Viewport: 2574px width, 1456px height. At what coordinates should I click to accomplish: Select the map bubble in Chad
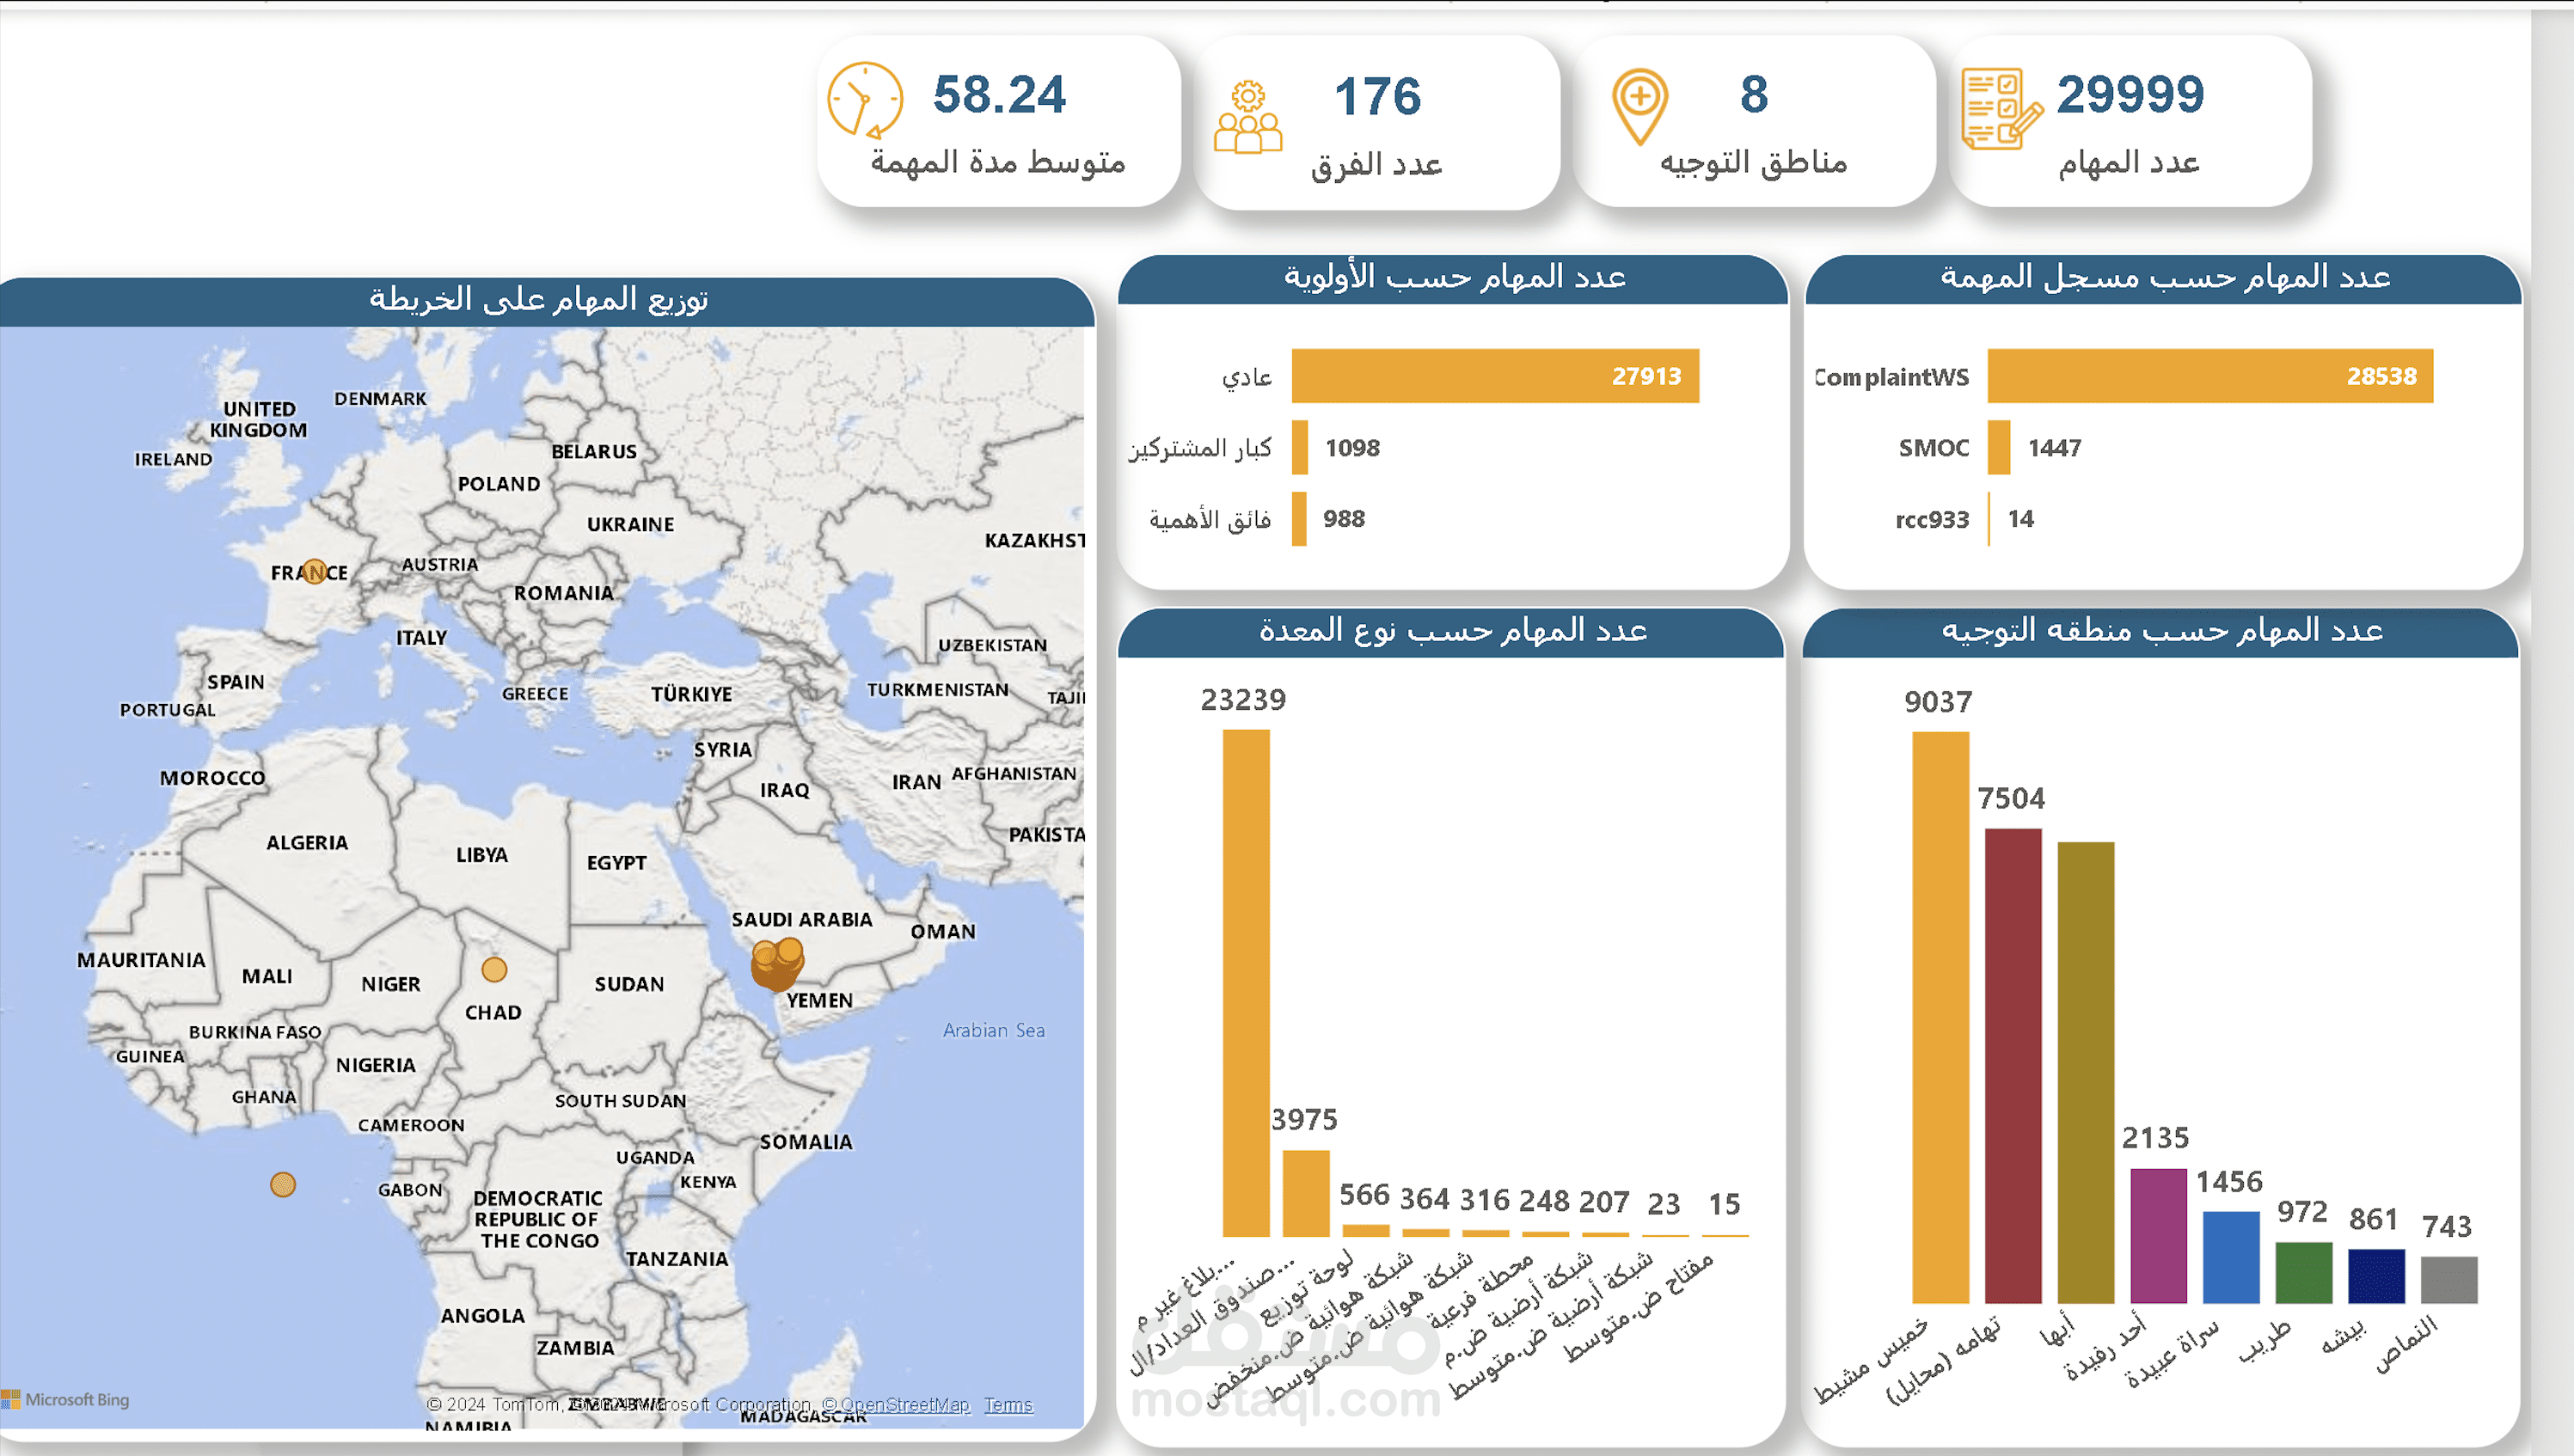[x=494, y=969]
